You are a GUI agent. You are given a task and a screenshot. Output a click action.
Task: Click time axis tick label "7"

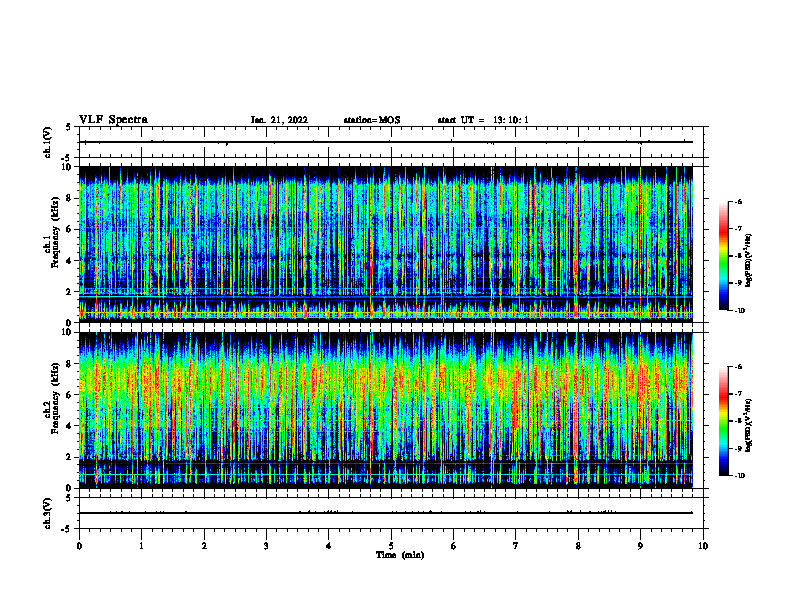click(516, 546)
